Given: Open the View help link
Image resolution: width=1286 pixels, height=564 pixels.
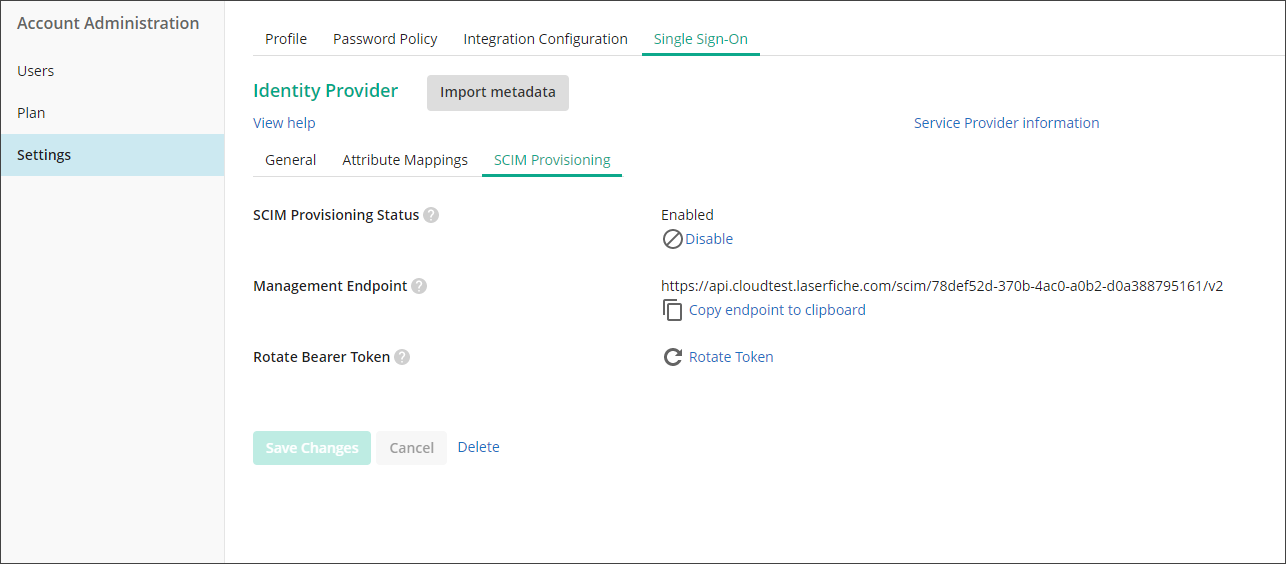Looking at the screenshot, I should point(284,123).
